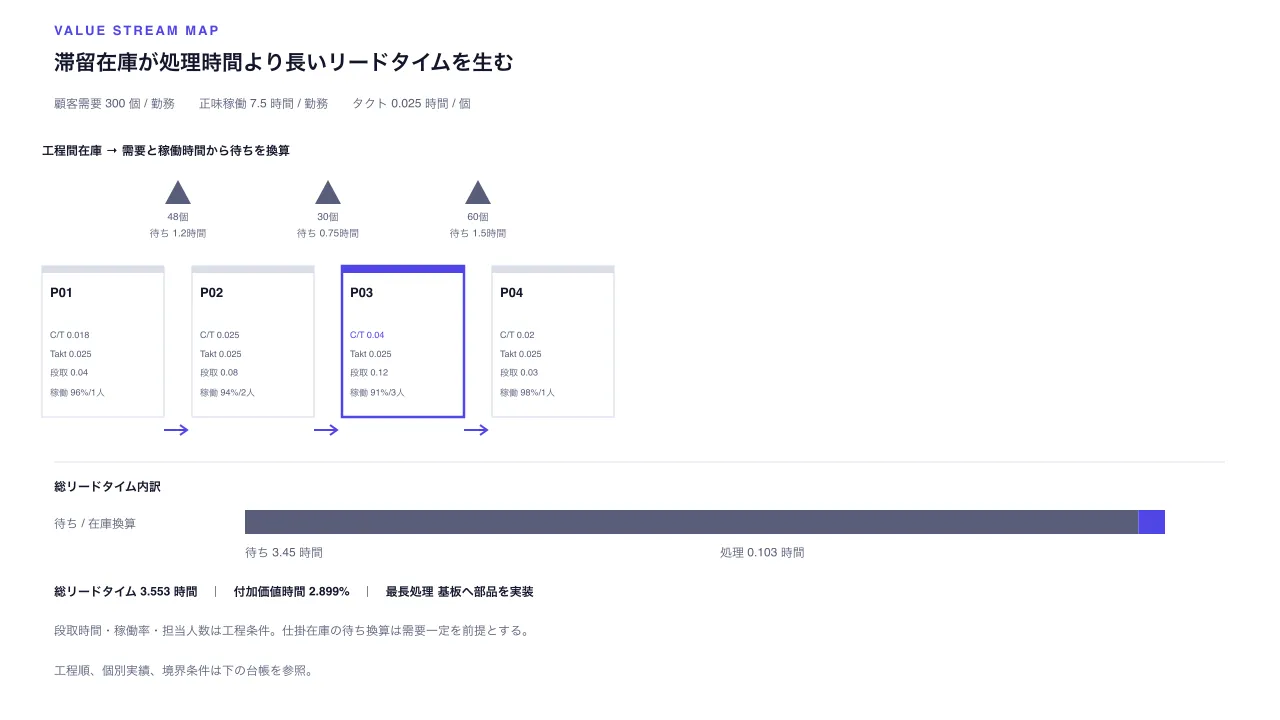Screen dimensions: 1280x720
Task: Click the 付加価値時間 2.899% summary
Action: pyautogui.click(x=291, y=592)
